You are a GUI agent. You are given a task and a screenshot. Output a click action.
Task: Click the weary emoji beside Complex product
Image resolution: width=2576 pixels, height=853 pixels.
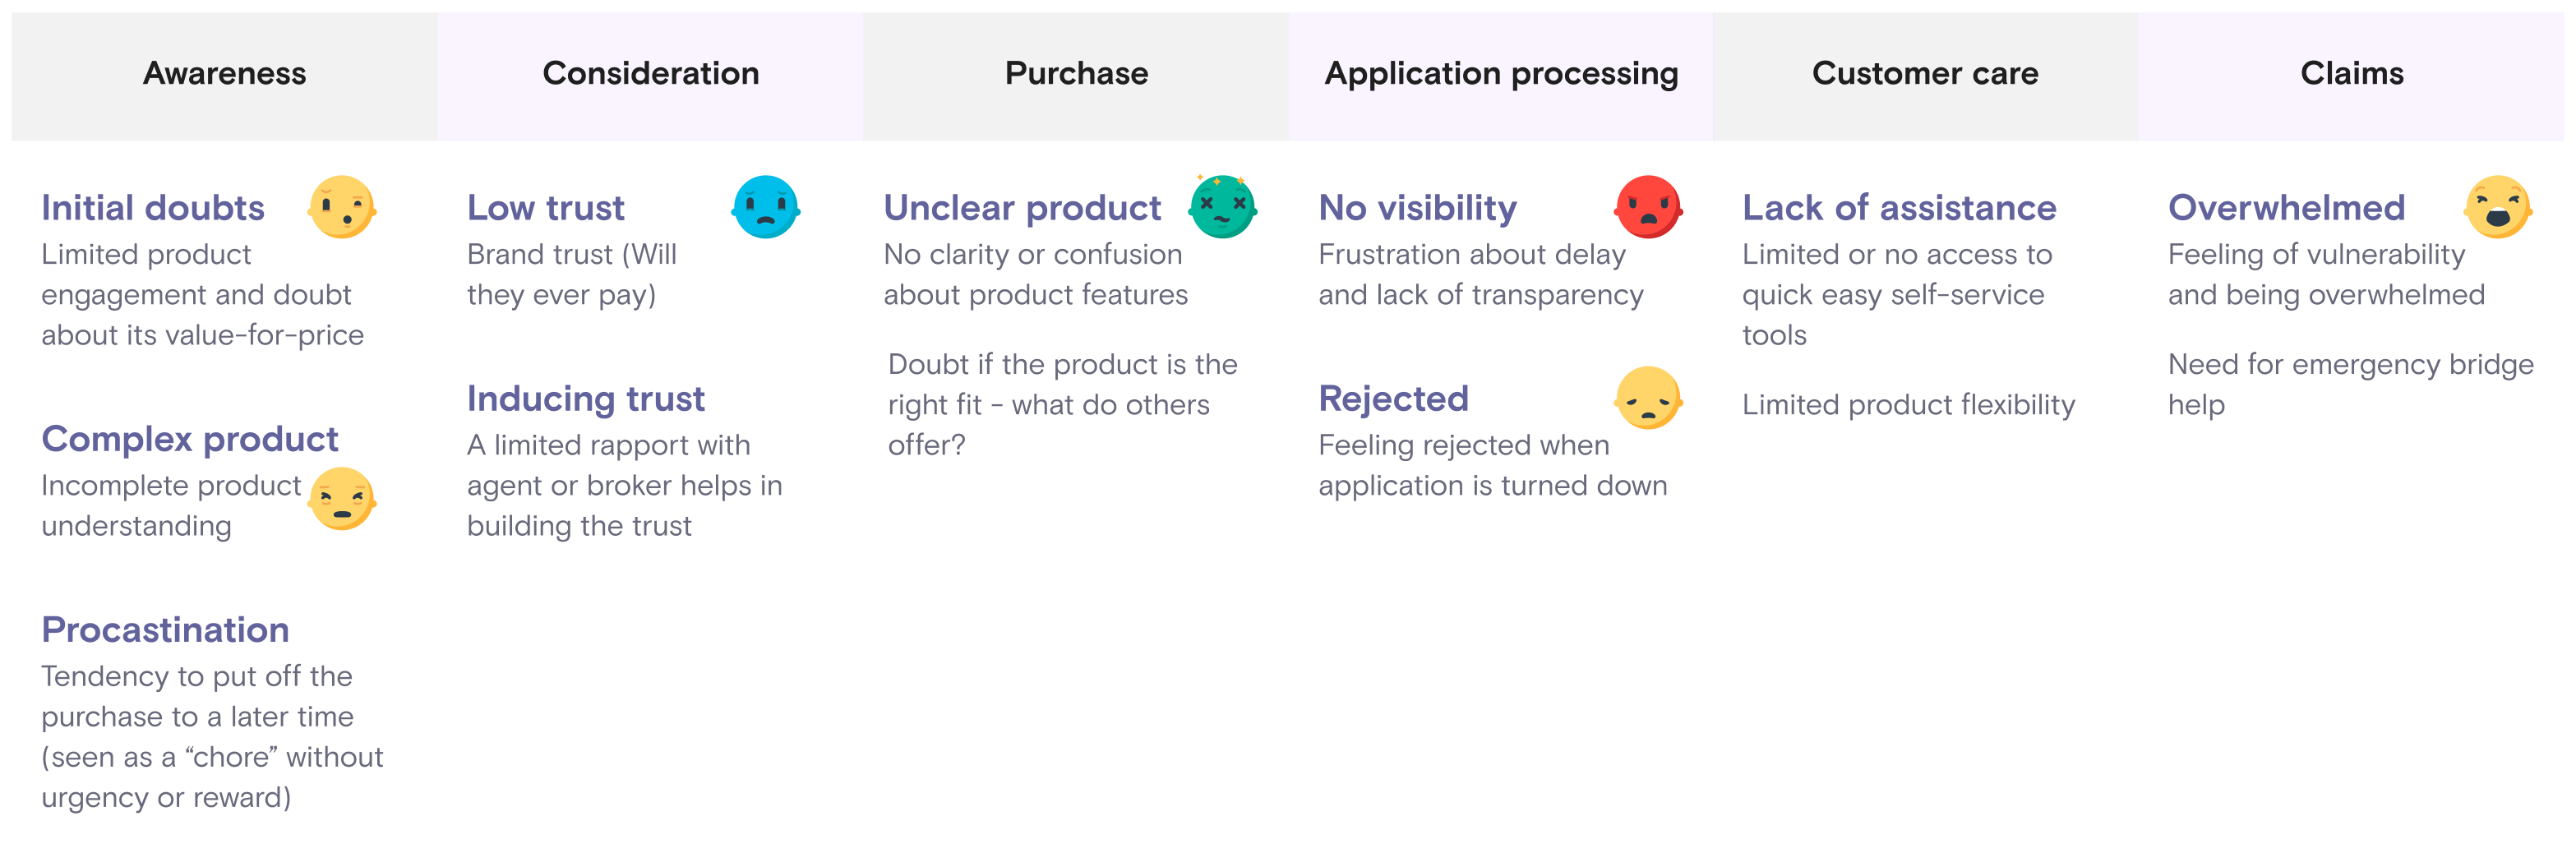(x=342, y=498)
